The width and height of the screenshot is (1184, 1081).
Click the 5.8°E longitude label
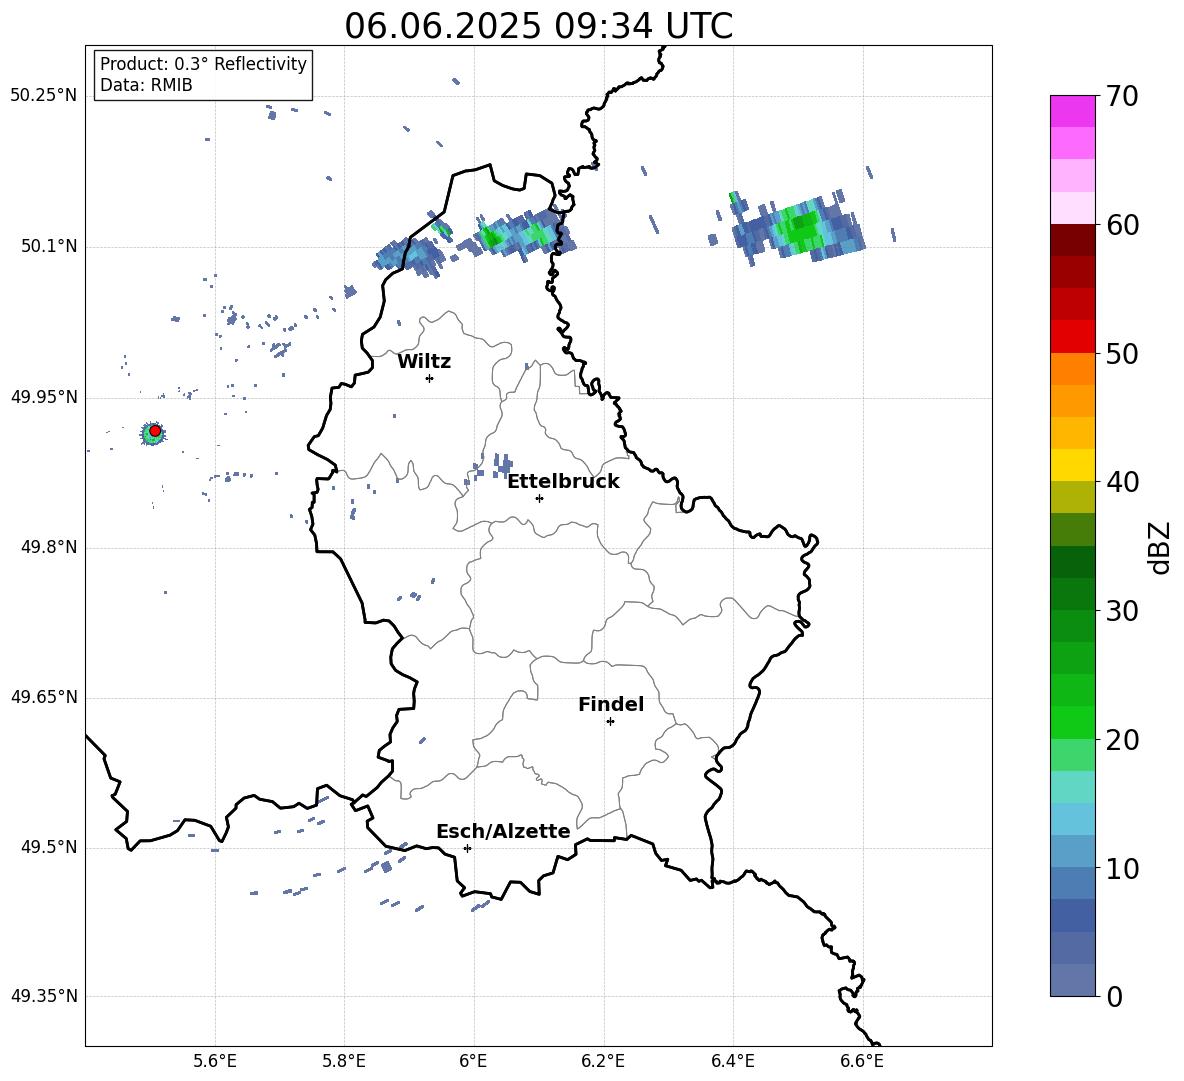point(344,1061)
